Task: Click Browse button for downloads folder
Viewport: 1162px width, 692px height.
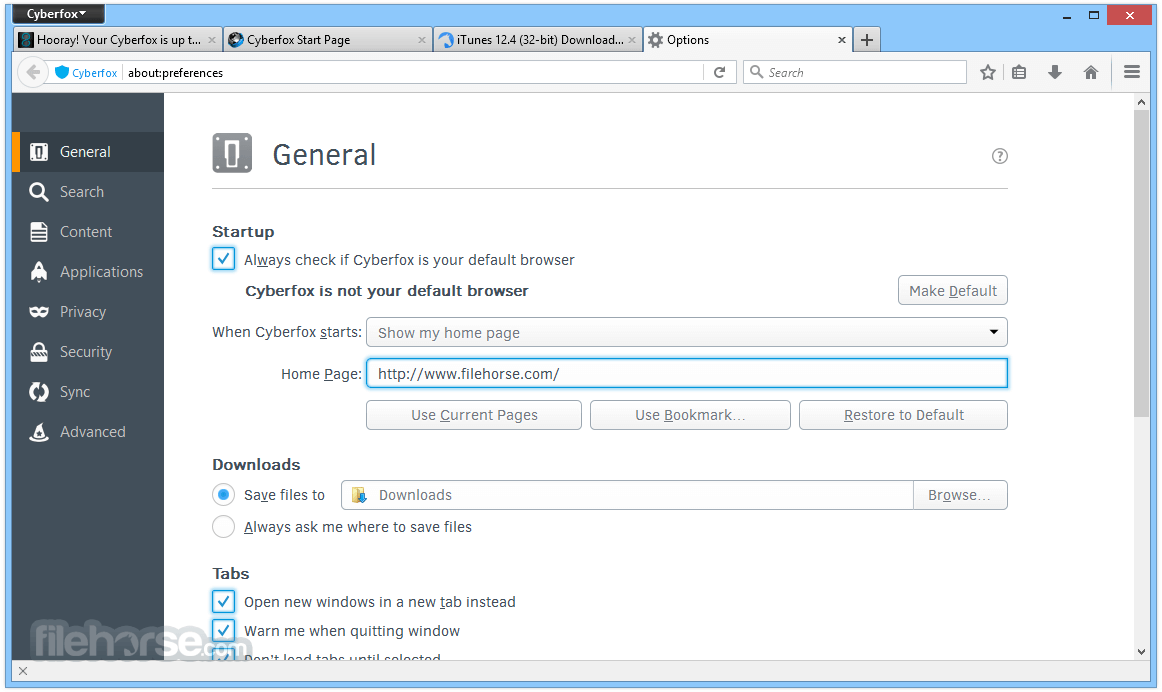Action: pyautogui.click(x=960, y=495)
